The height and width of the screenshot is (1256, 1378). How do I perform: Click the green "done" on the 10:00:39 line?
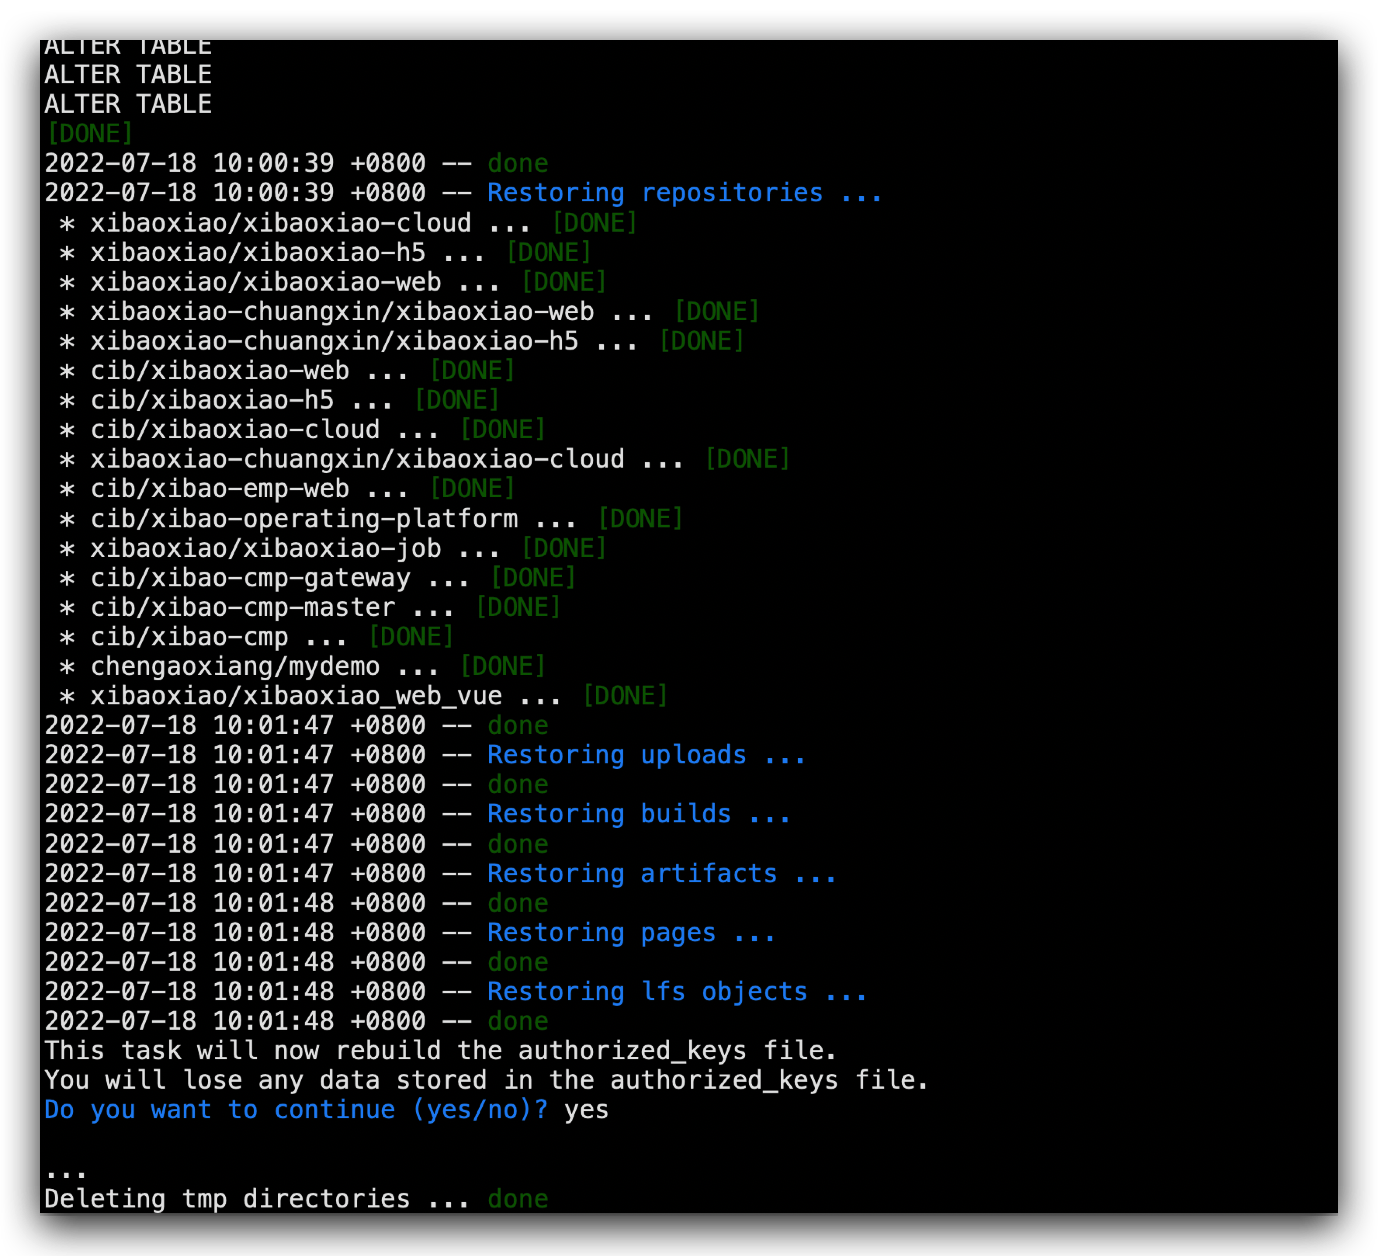(518, 164)
